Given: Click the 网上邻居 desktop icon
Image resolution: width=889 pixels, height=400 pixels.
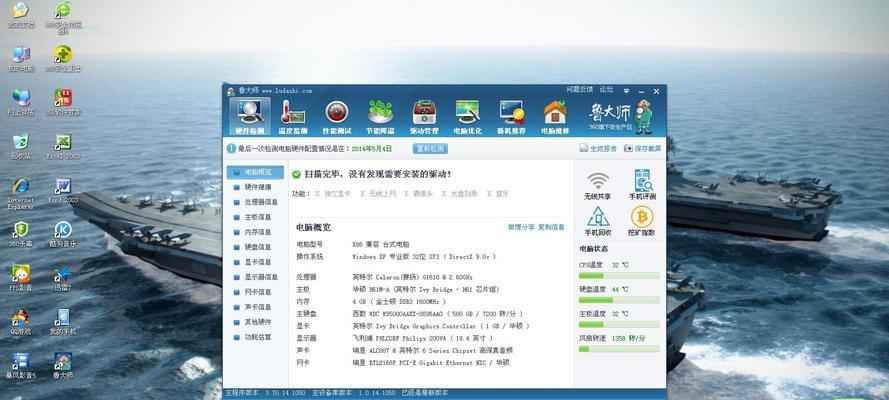Looking at the screenshot, I should point(21,103).
